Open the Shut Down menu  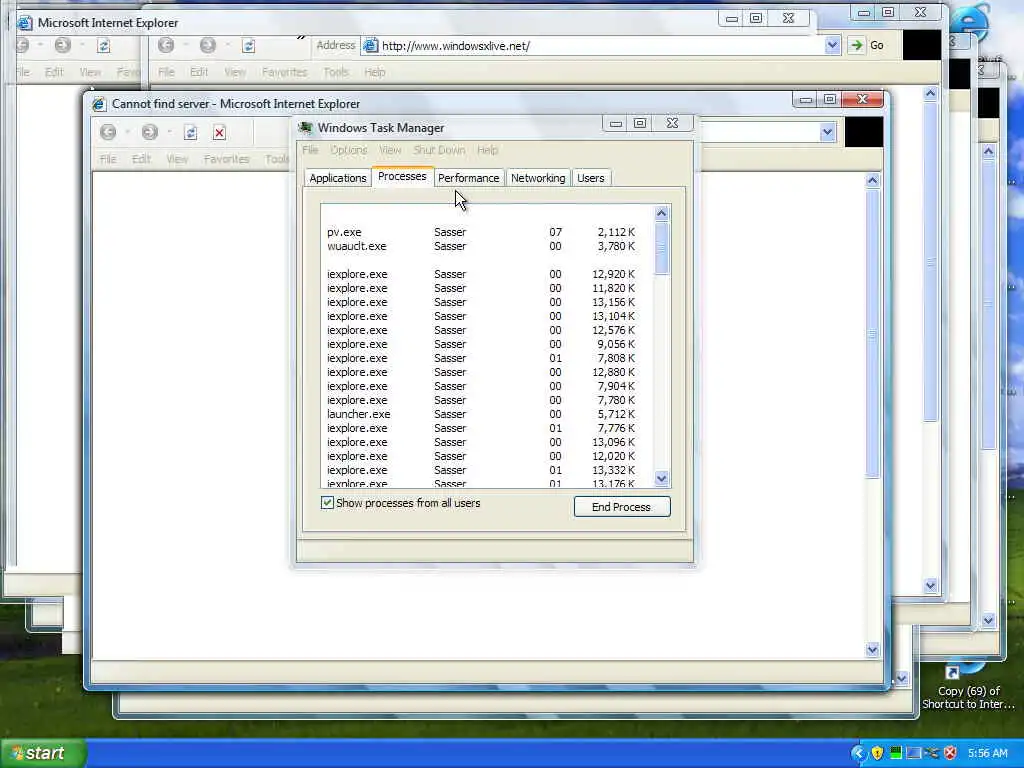(439, 150)
